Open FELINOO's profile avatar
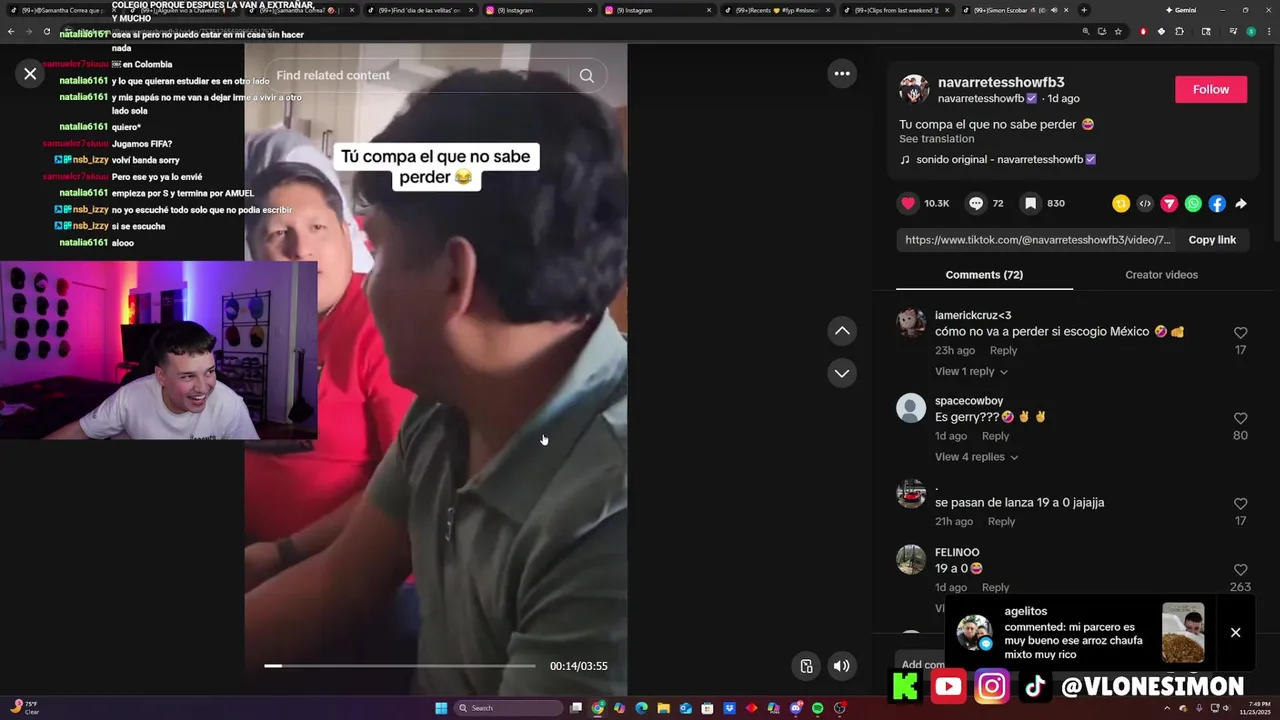Viewport: 1280px width, 720px height. pos(911,559)
